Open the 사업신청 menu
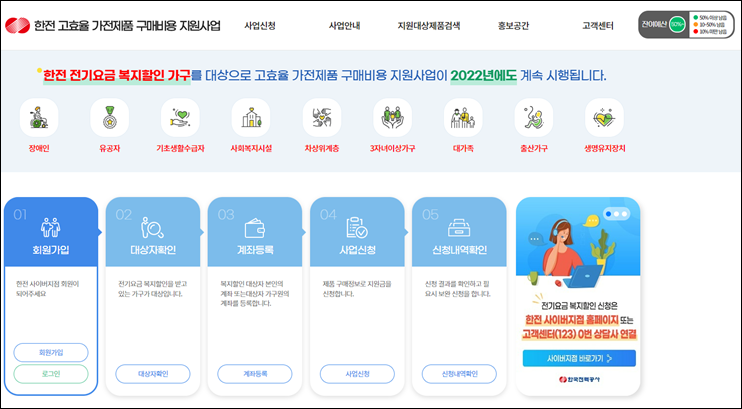The image size is (742, 409). pos(260,26)
